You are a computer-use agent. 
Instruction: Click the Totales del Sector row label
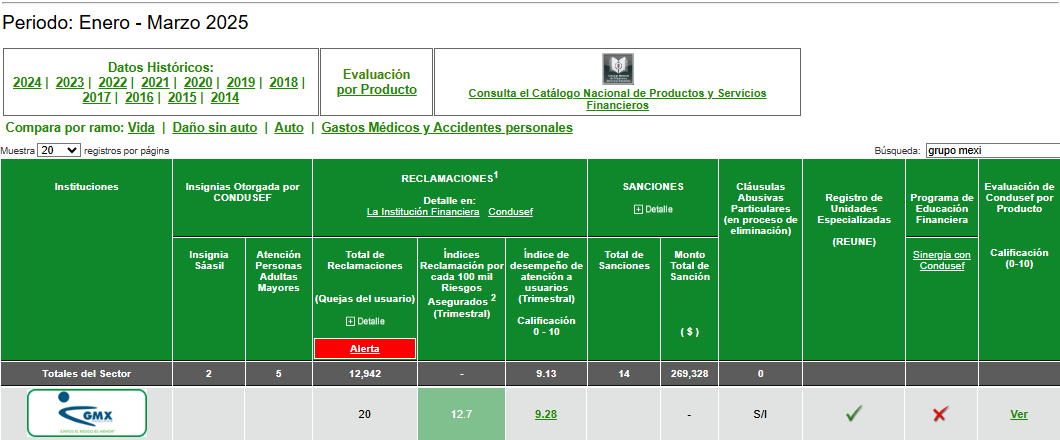[x=87, y=373]
